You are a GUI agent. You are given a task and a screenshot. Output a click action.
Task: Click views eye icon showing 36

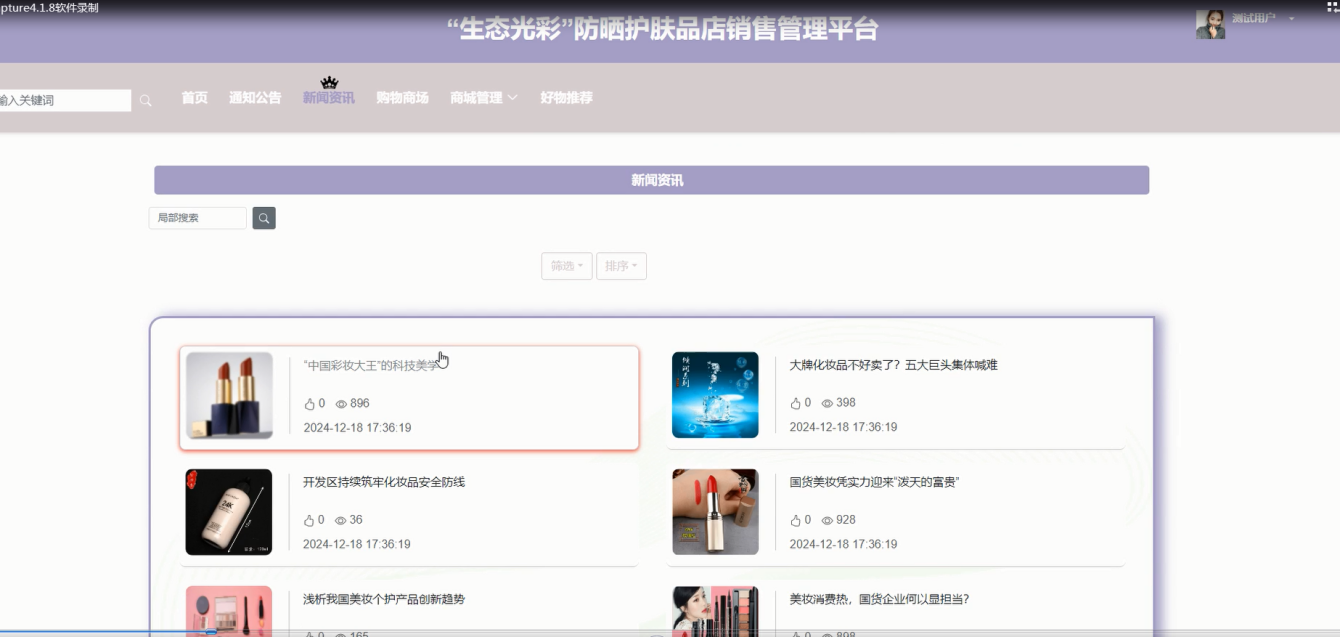tap(341, 521)
